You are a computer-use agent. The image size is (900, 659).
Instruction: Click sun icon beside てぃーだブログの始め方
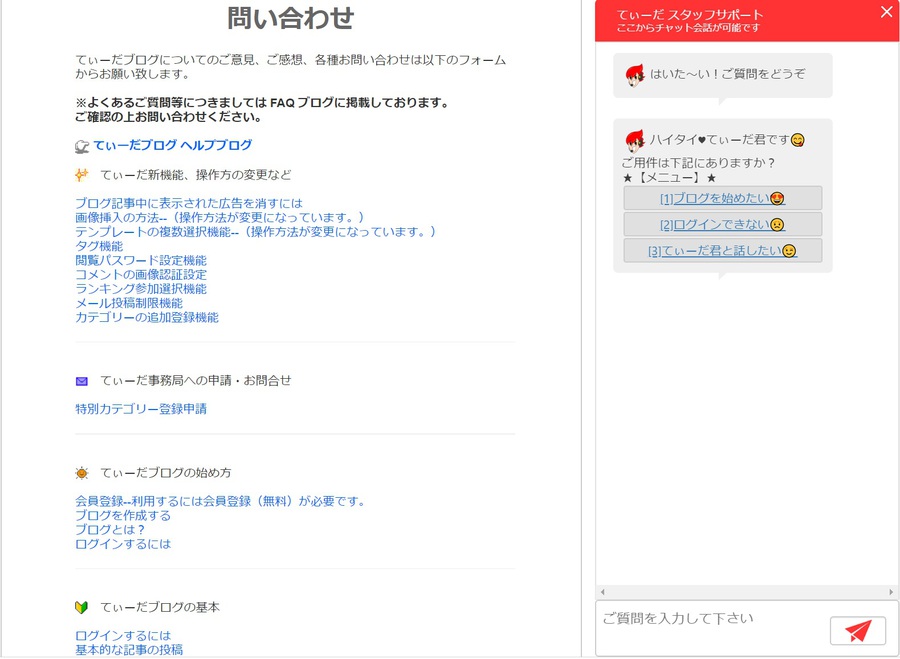(82, 473)
